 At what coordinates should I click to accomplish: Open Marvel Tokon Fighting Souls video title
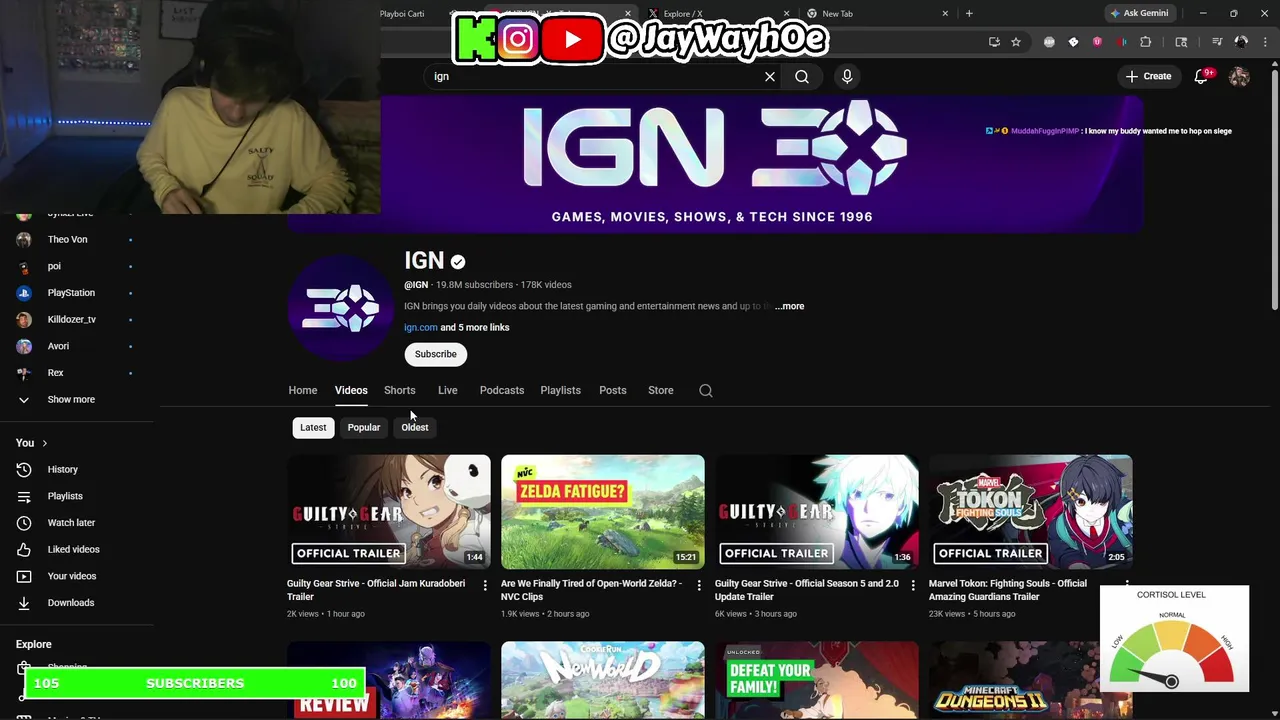[x=1008, y=590]
